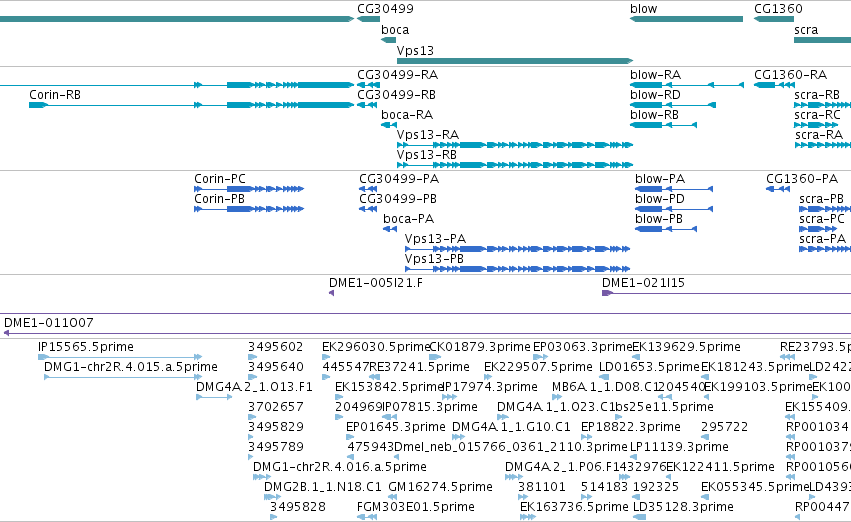Select DMG1-chr2R.4.015.a.5prime label
This screenshot has height=522, width=851.
(131, 367)
